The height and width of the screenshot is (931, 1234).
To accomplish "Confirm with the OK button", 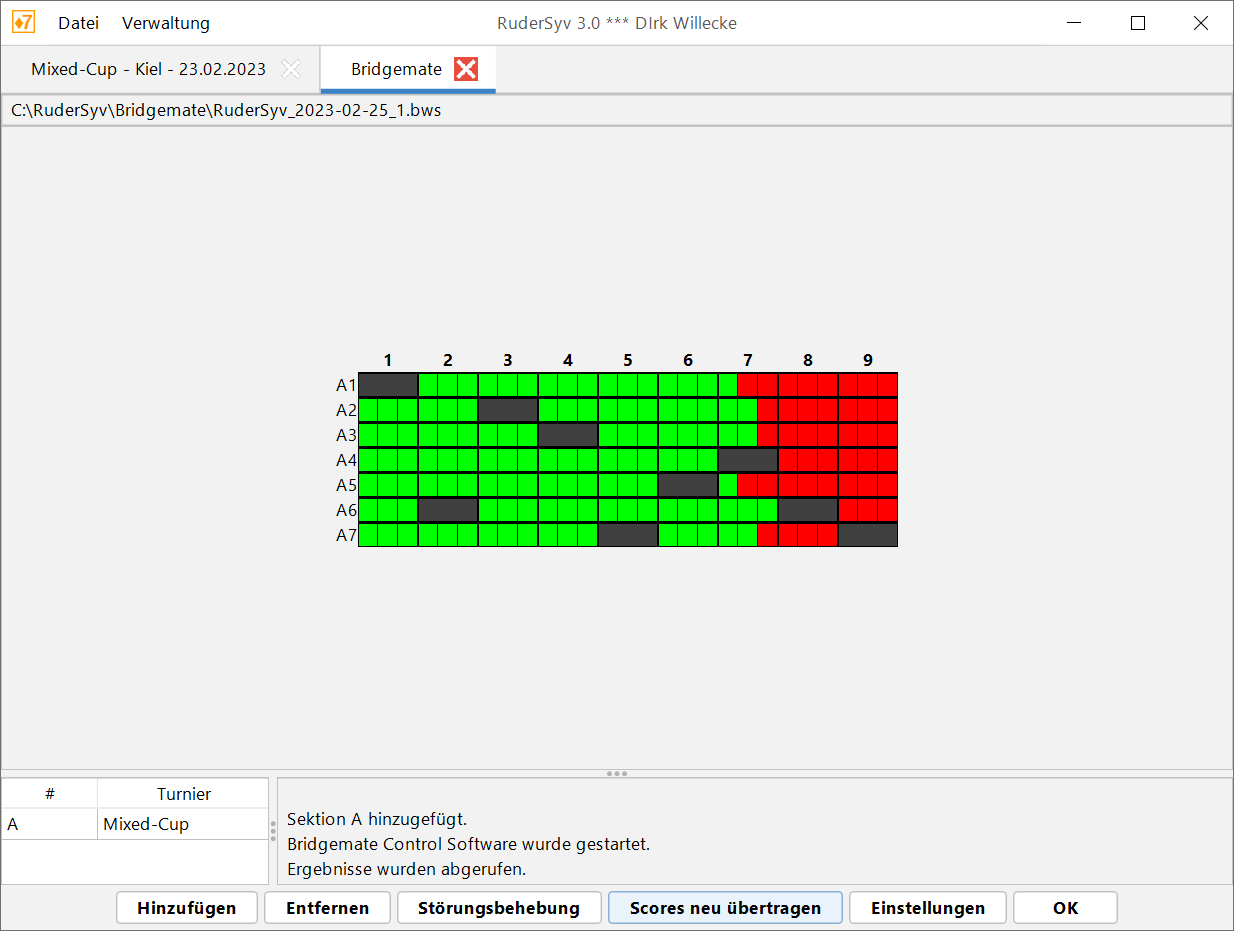I will click(1065, 908).
